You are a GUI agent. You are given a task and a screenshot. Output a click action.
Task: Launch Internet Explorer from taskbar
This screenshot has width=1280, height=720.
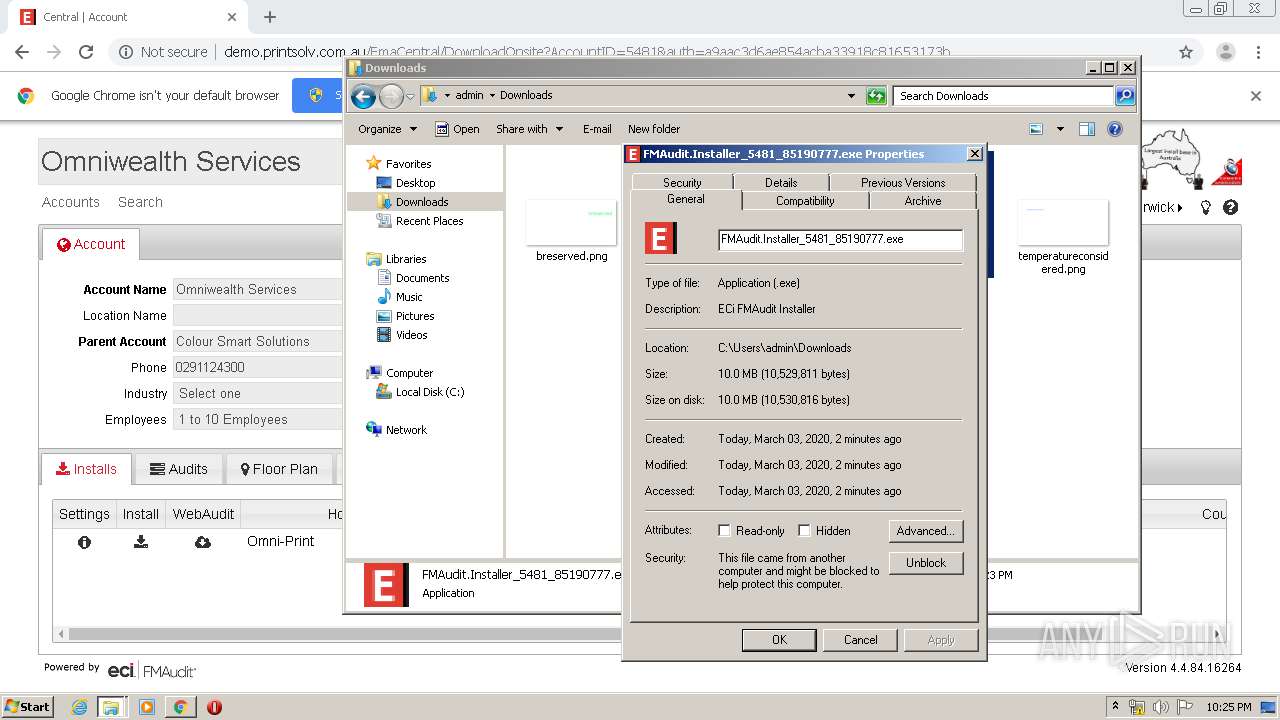tap(79, 707)
